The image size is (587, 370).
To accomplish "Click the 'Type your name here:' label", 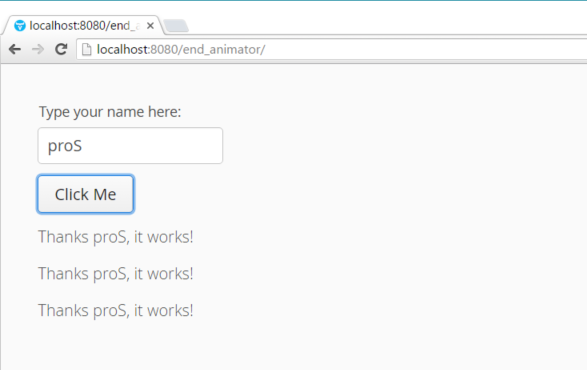I will (x=110, y=112).
